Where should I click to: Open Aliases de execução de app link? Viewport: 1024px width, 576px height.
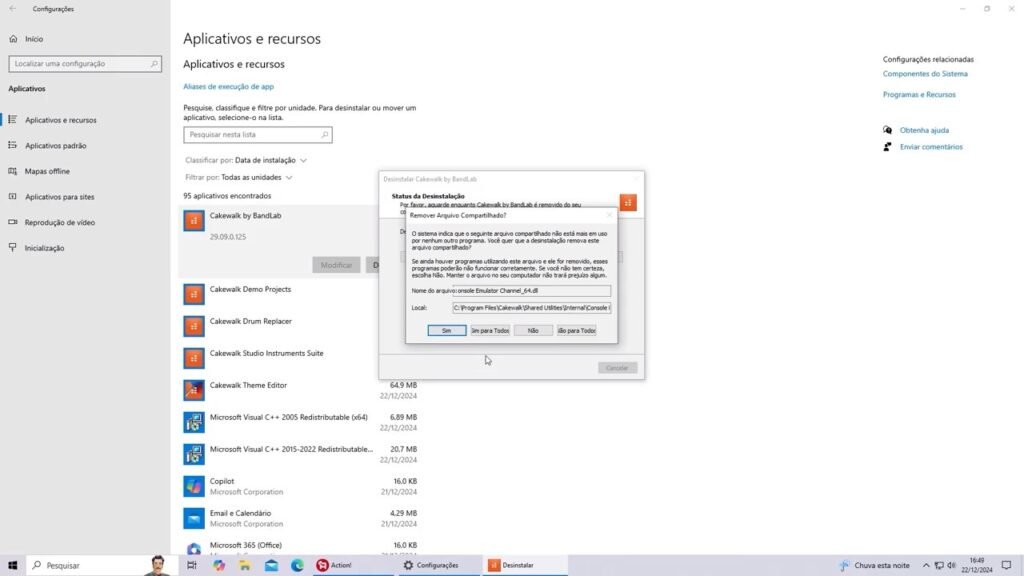[x=229, y=86]
